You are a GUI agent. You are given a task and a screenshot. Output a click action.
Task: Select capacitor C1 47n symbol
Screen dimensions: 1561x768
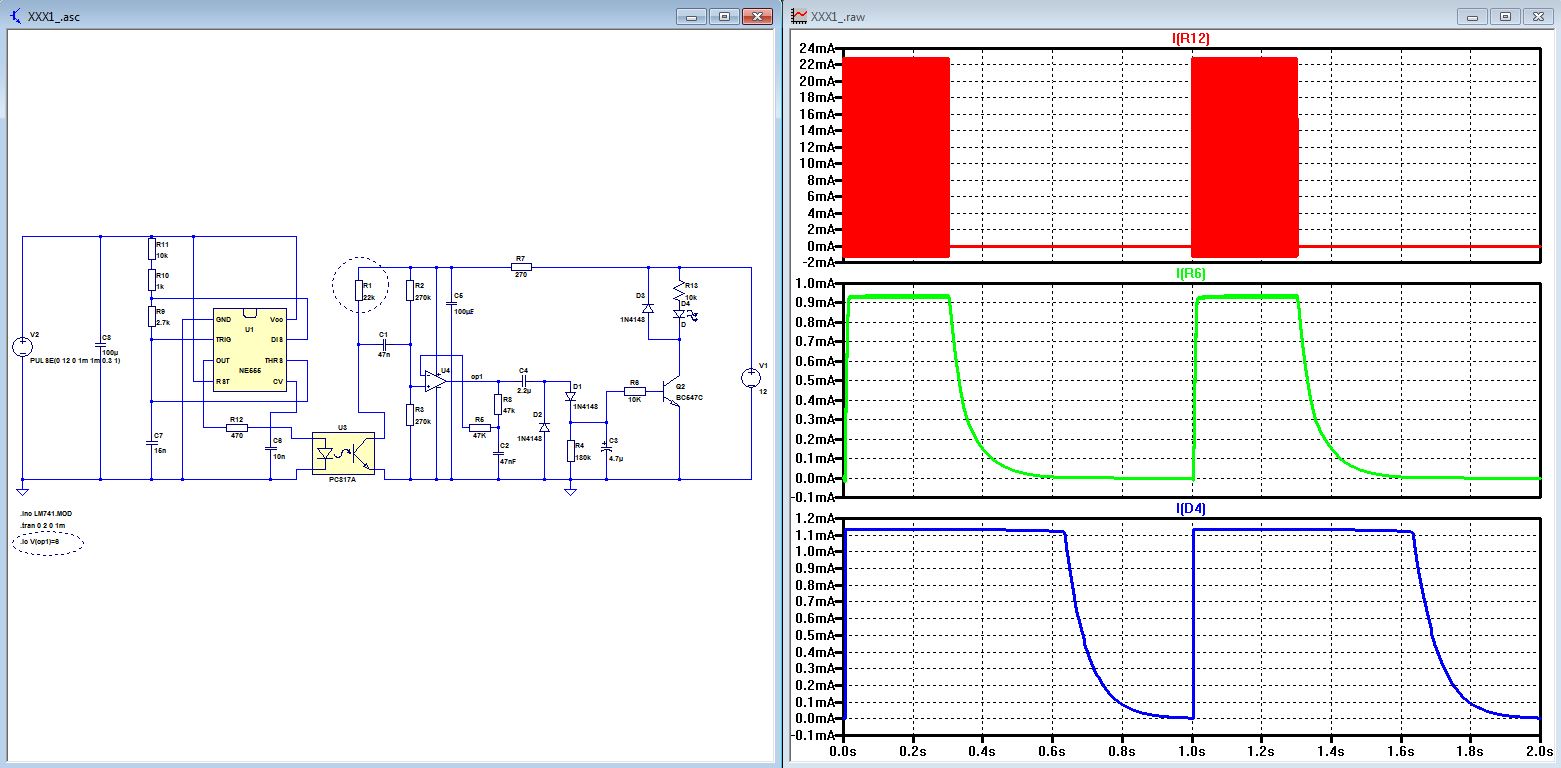coord(383,344)
